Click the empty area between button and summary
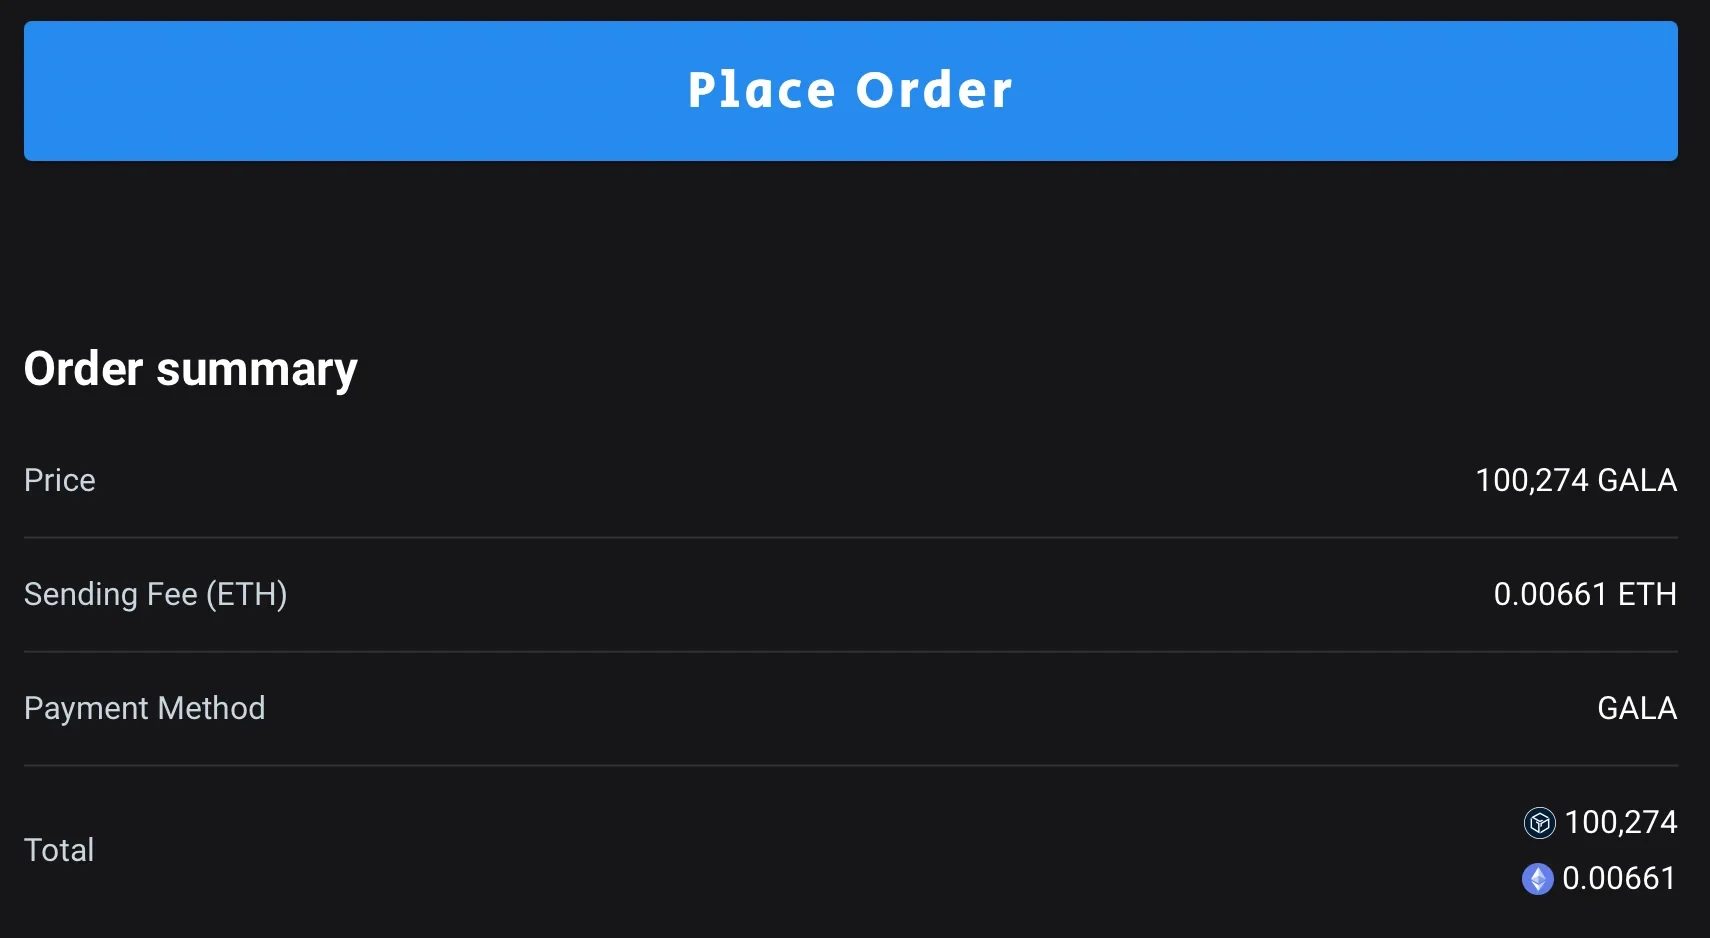 click(x=850, y=250)
